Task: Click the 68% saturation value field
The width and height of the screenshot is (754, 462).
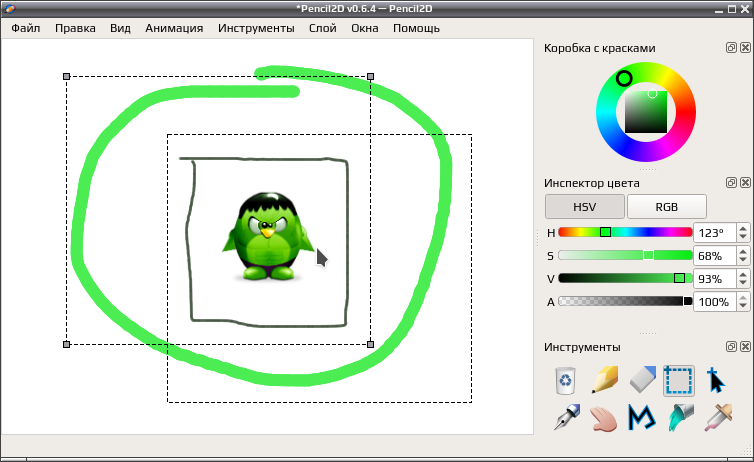Action: point(715,256)
